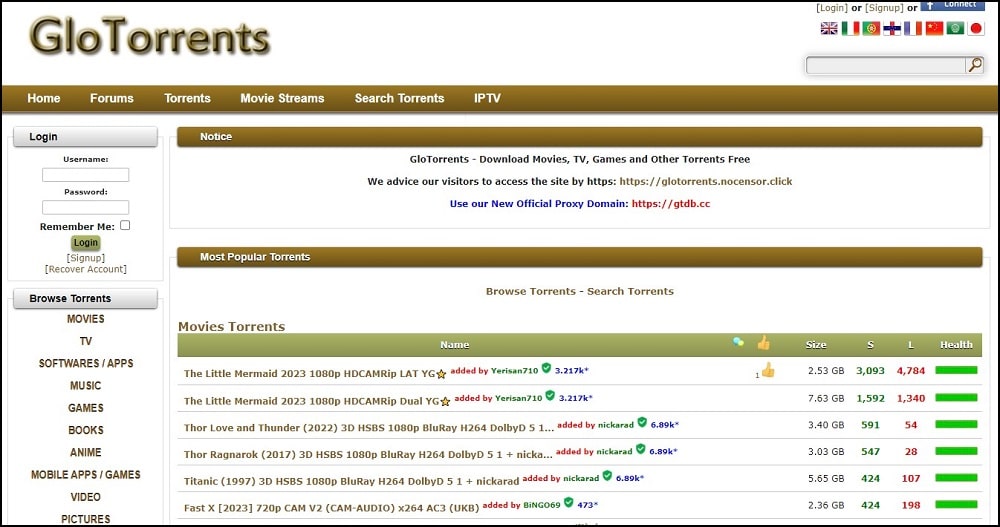Sort by the comments column header icon
Screen dimensions: 1000x527
[738, 342]
